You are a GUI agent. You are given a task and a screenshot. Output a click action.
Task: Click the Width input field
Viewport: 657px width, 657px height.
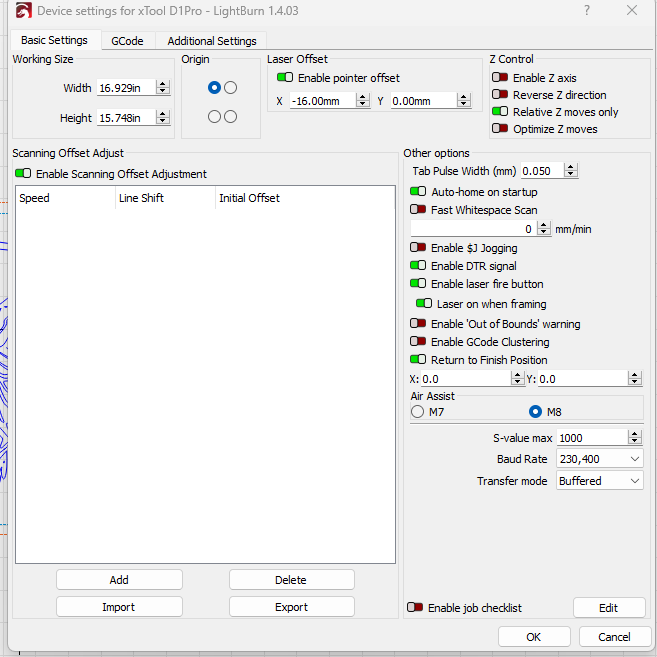[127, 88]
